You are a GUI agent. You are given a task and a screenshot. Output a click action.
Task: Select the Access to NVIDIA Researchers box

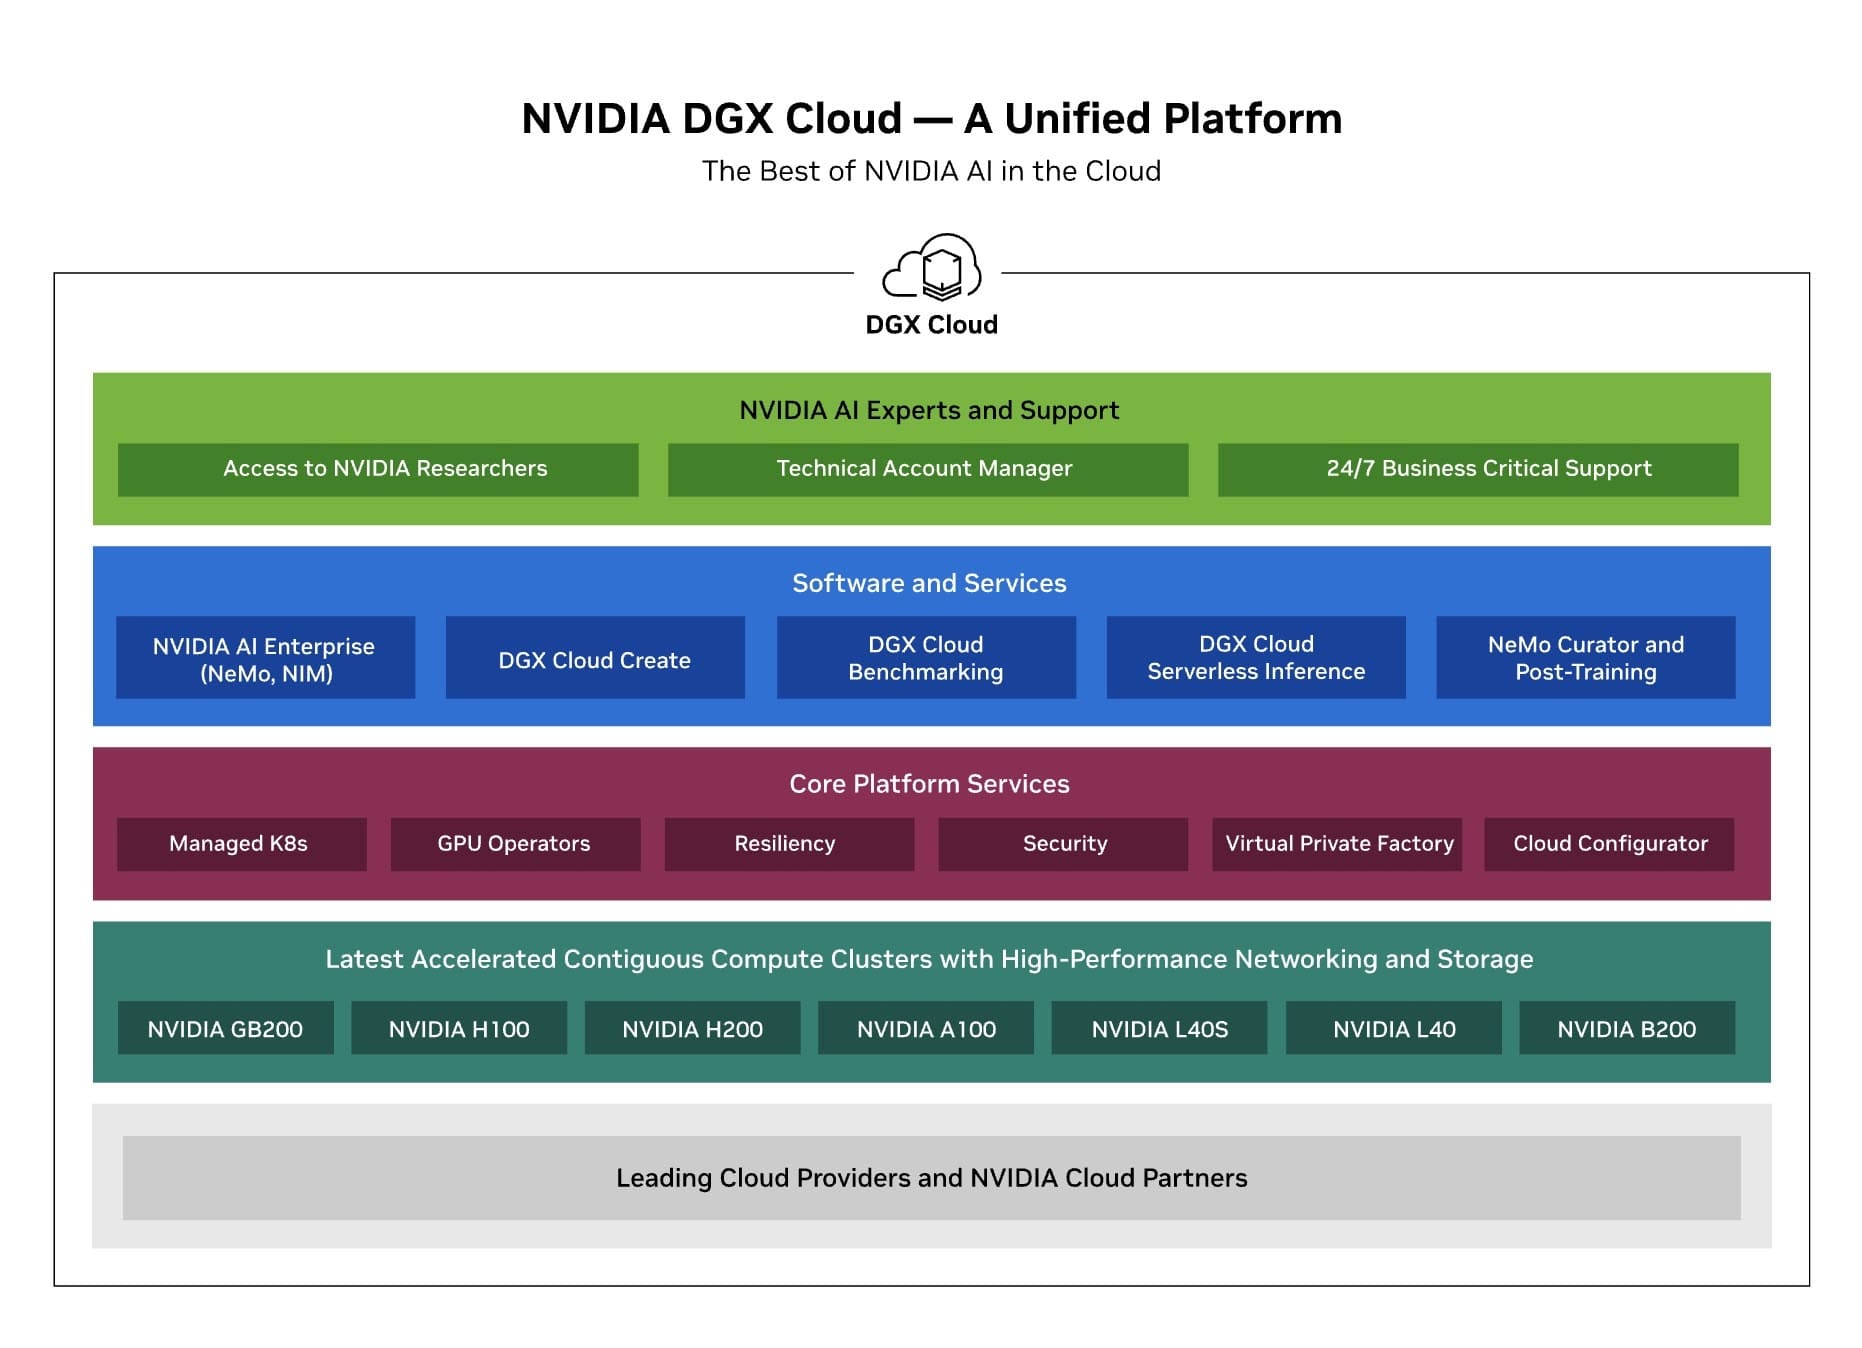(x=378, y=469)
